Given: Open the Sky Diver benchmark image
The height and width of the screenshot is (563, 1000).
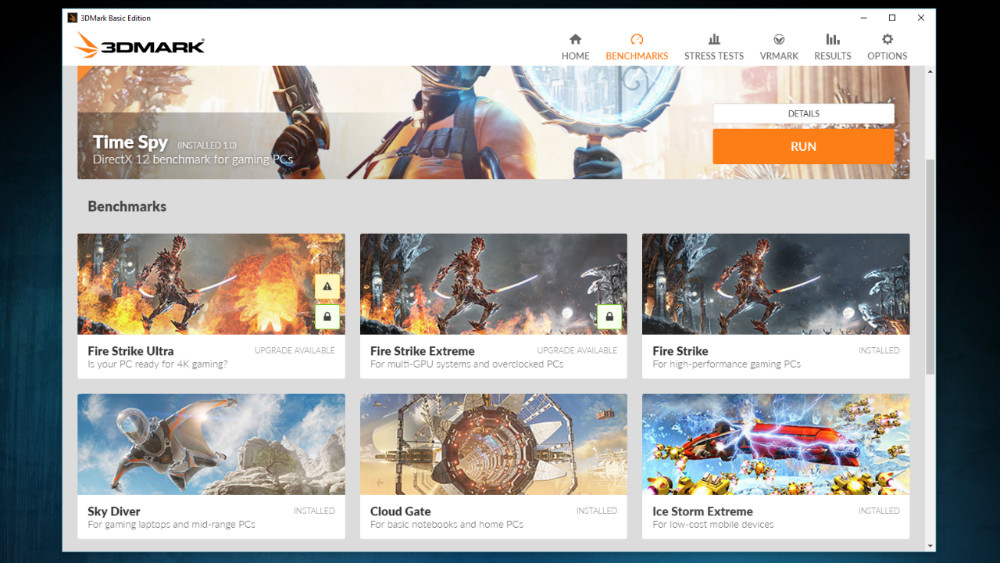Looking at the screenshot, I should point(211,444).
